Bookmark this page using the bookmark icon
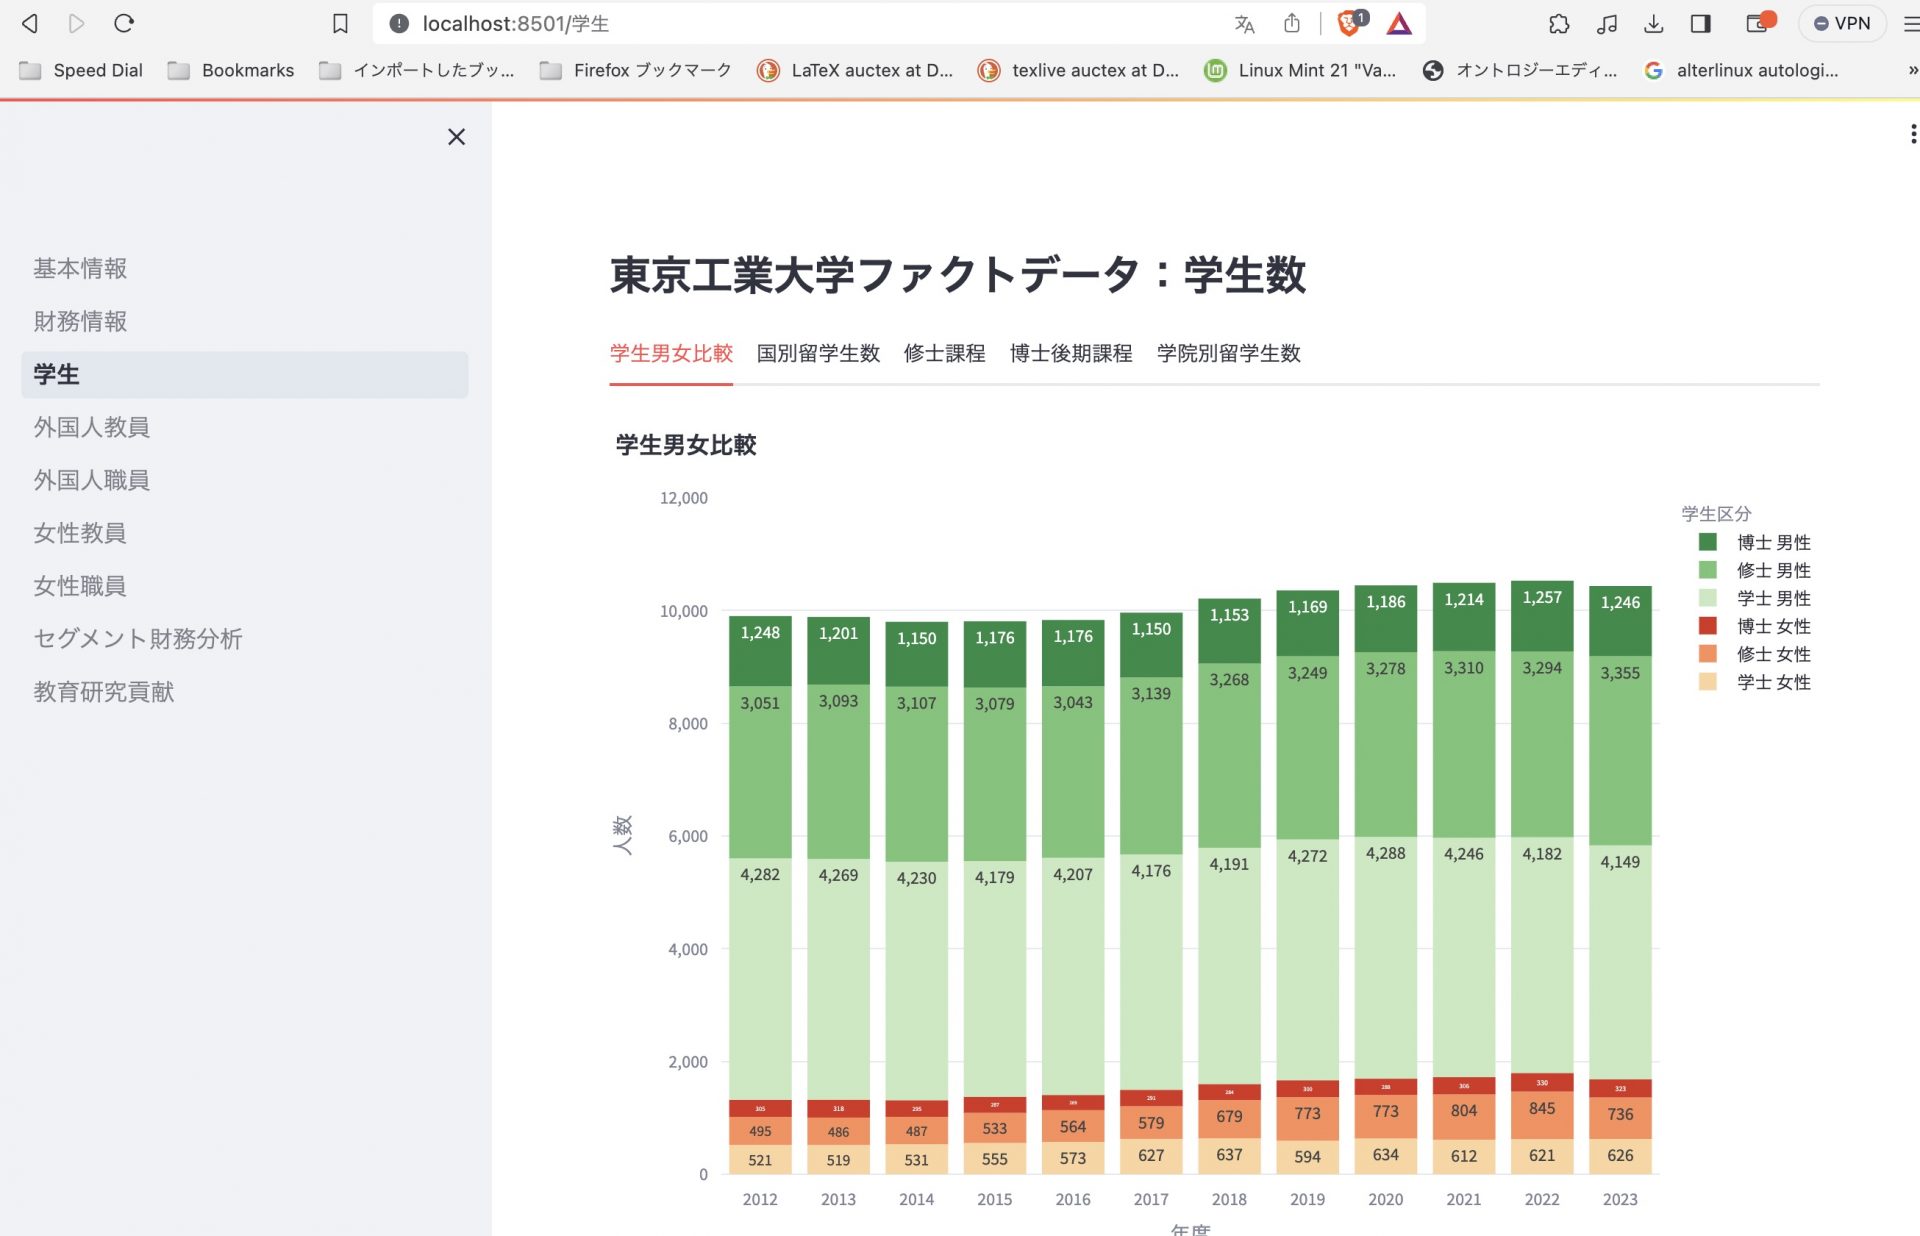Screen dimensions: 1920x1236 point(340,23)
